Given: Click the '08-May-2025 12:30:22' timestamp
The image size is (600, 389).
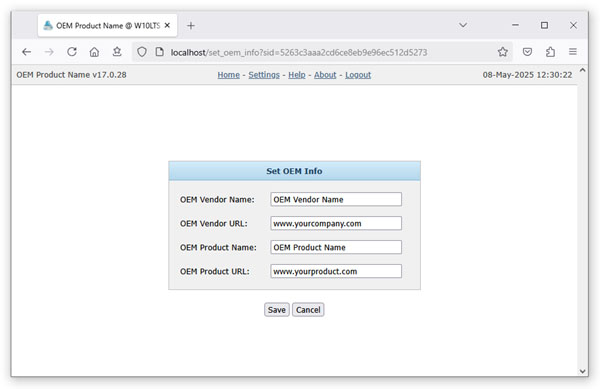Looking at the screenshot, I should (x=527, y=75).
